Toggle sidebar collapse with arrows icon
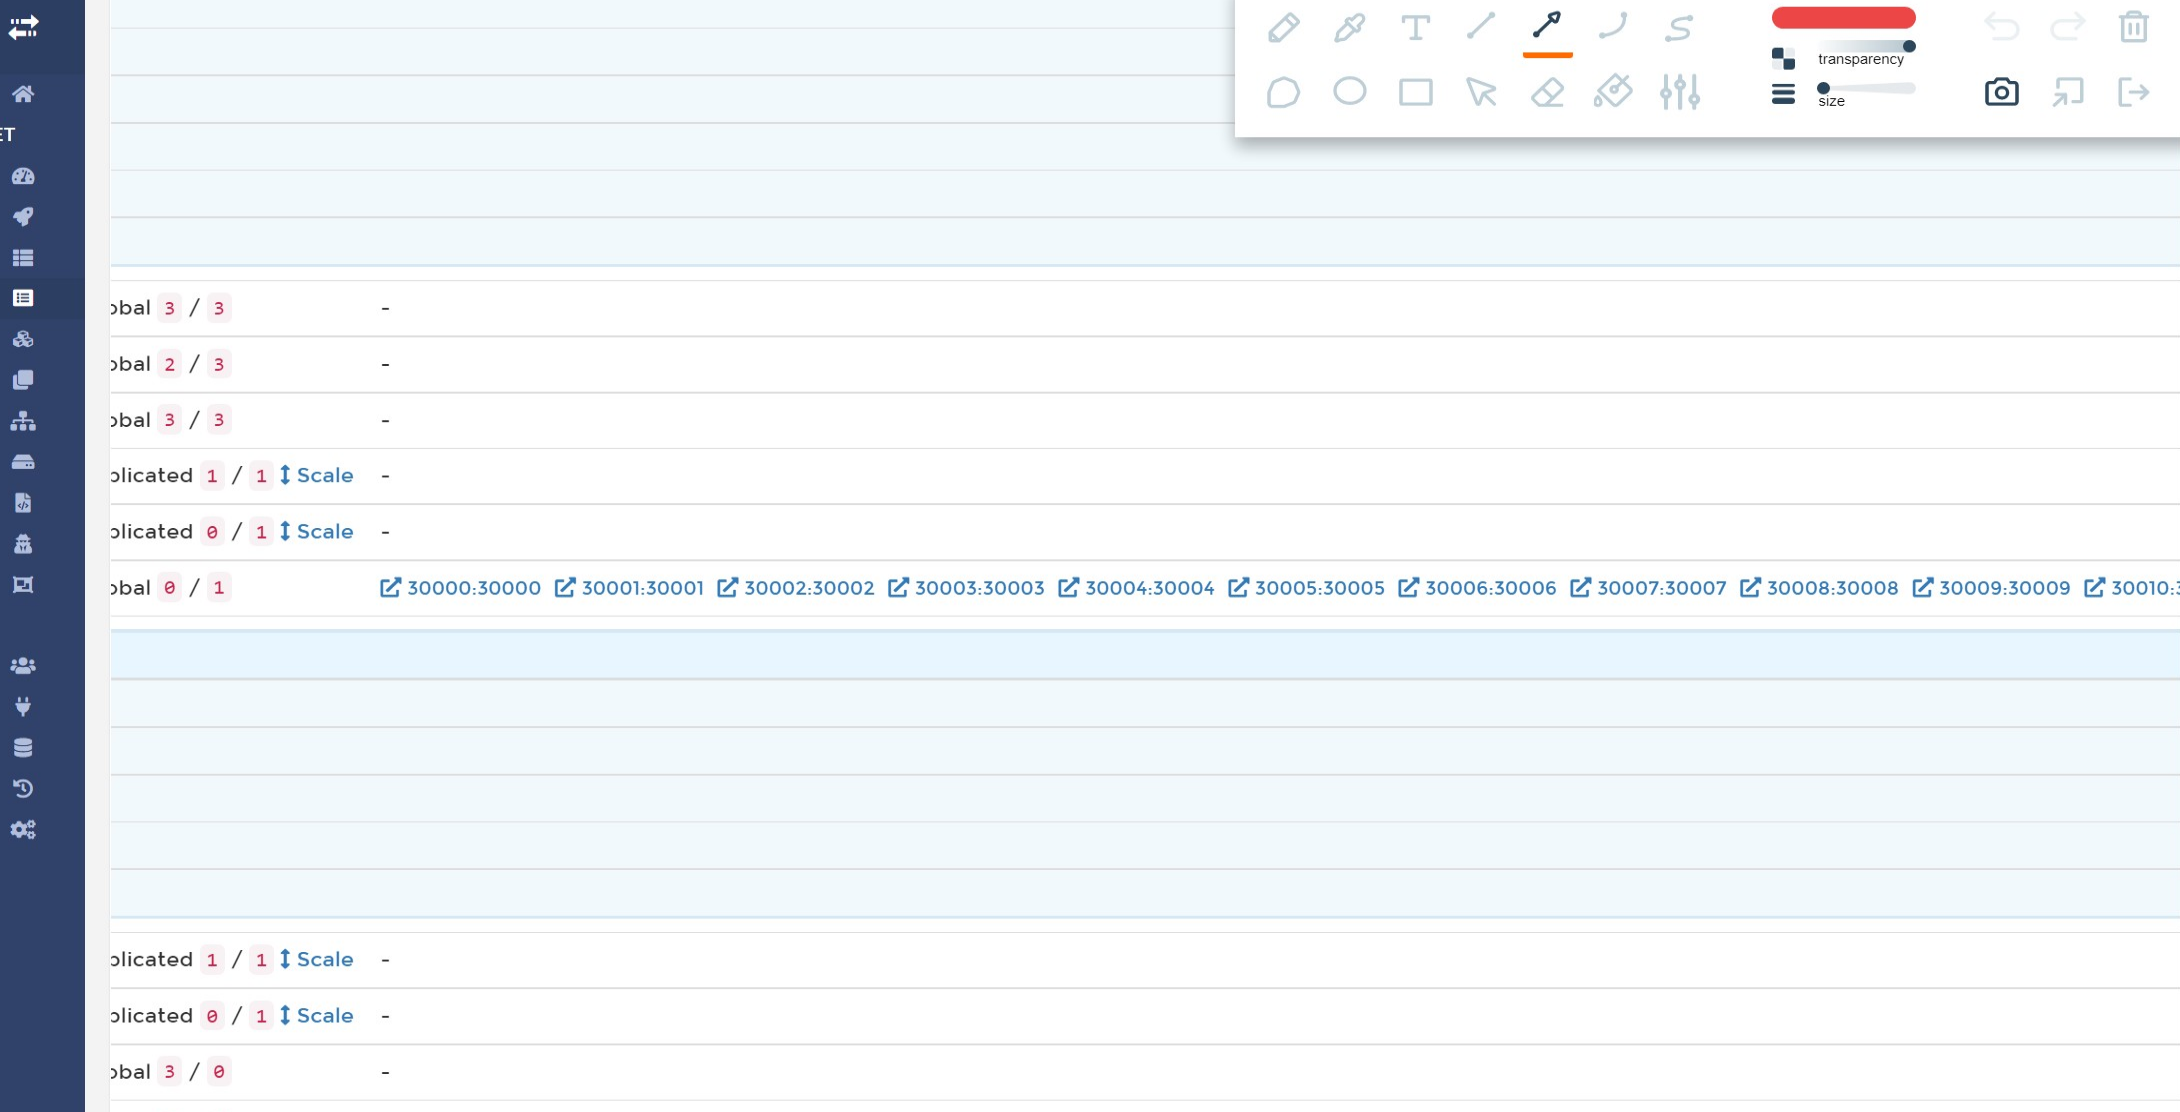Screen dimensions: 2180x1112 pyautogui.click(x=23, y=28)
